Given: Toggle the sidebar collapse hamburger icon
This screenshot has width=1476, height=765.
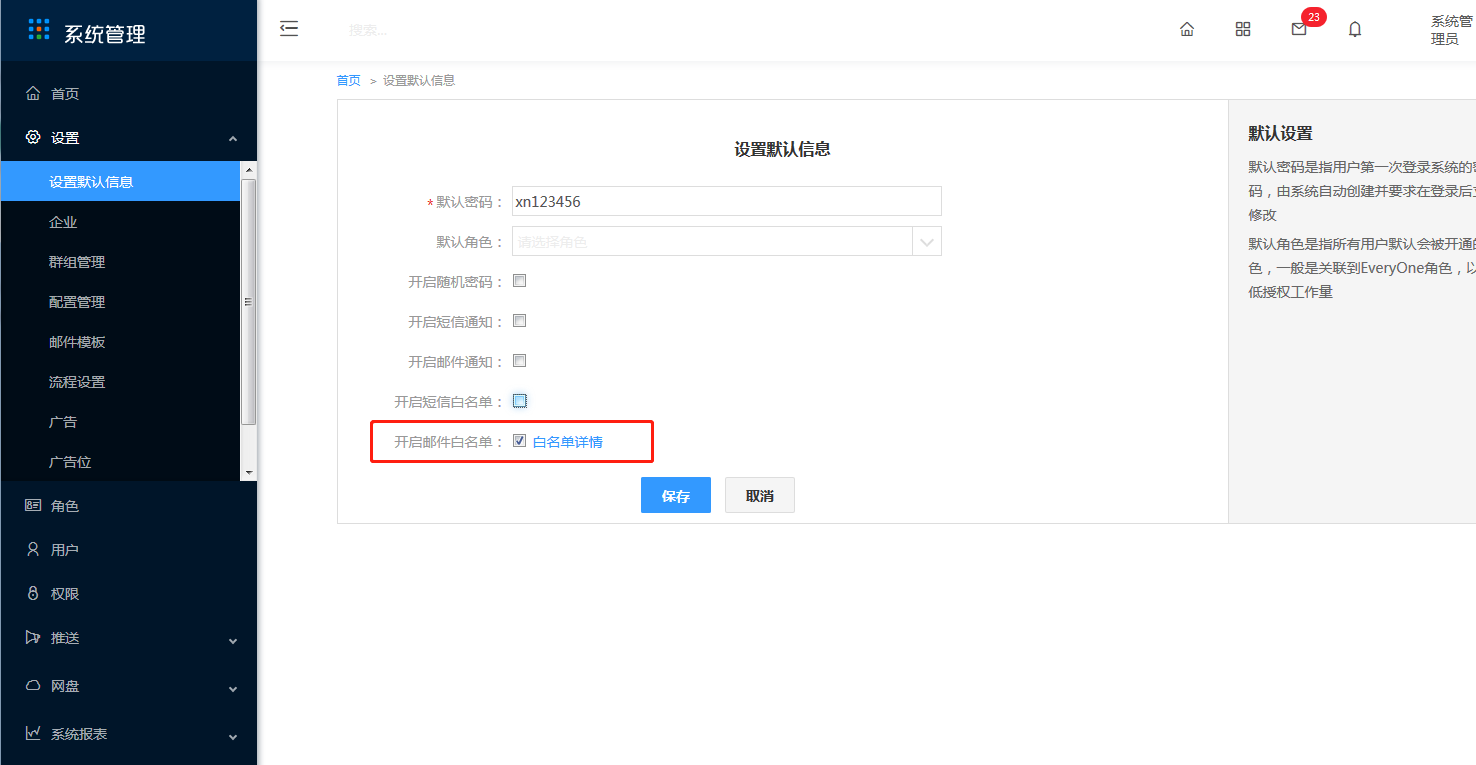Looking at the screenshot, I should point(289,29).
